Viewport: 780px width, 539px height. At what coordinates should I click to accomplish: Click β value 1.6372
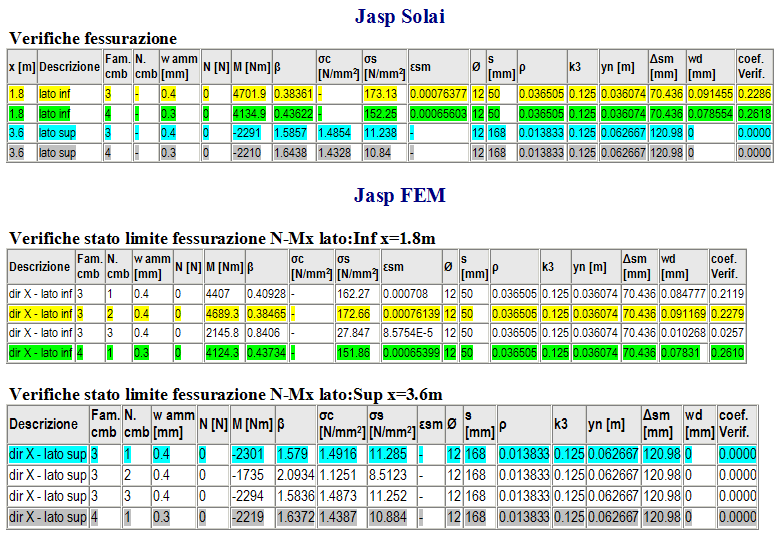click(x=295, y=517)
